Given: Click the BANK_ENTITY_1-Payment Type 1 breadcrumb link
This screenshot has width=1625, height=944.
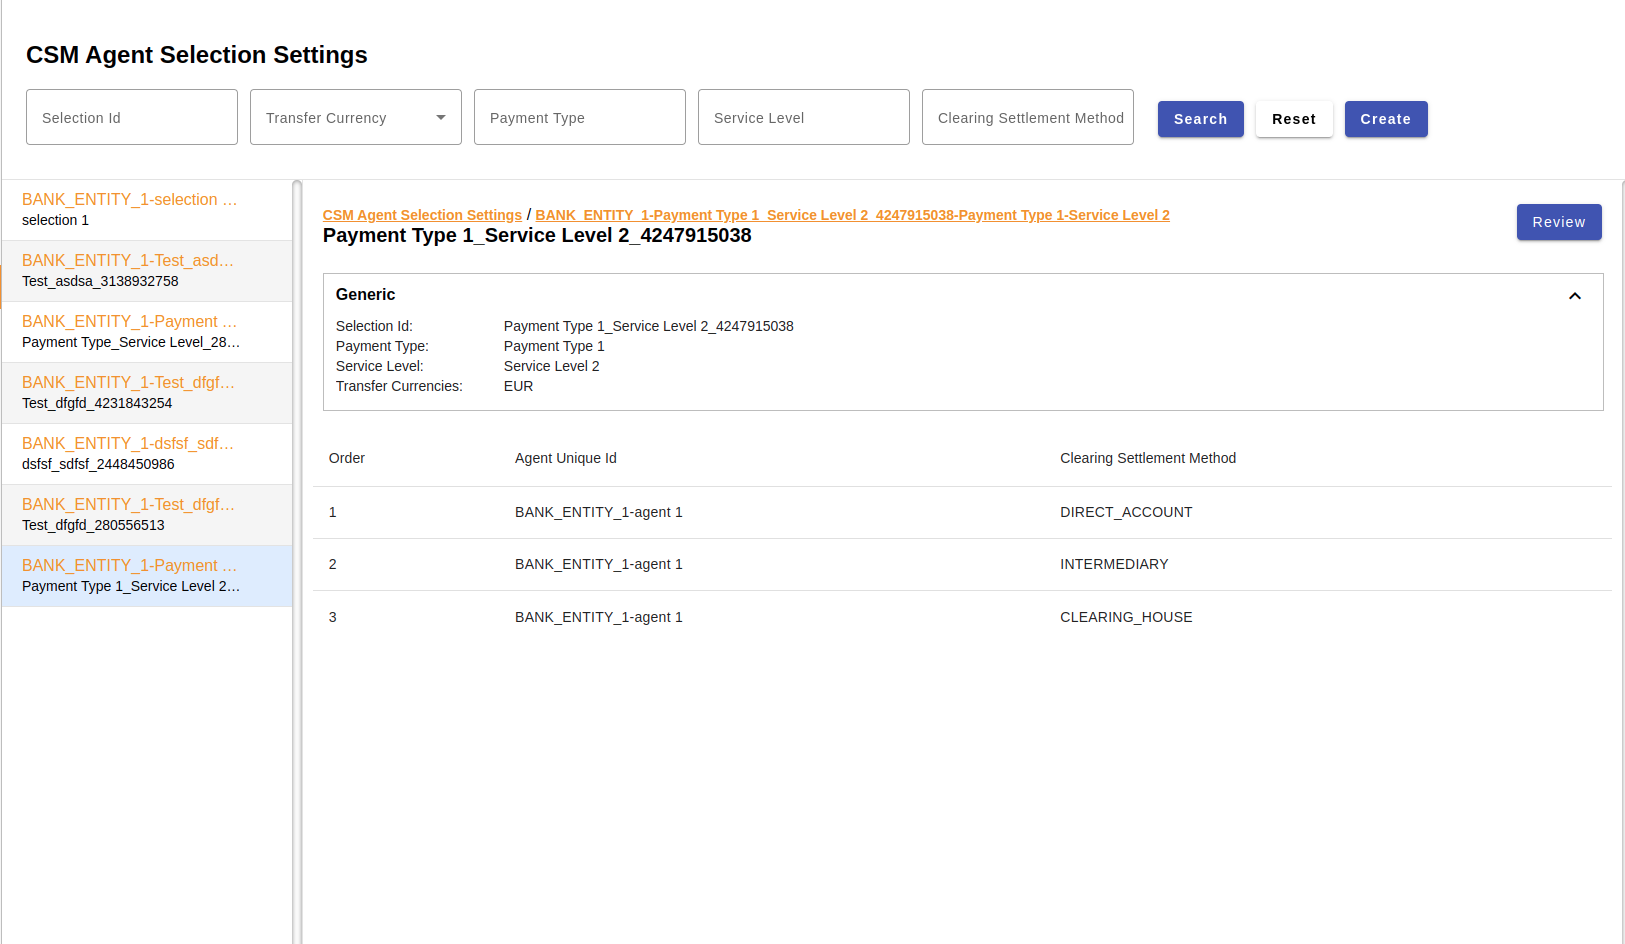Looking at the screenshot, I should coord(852,215).
